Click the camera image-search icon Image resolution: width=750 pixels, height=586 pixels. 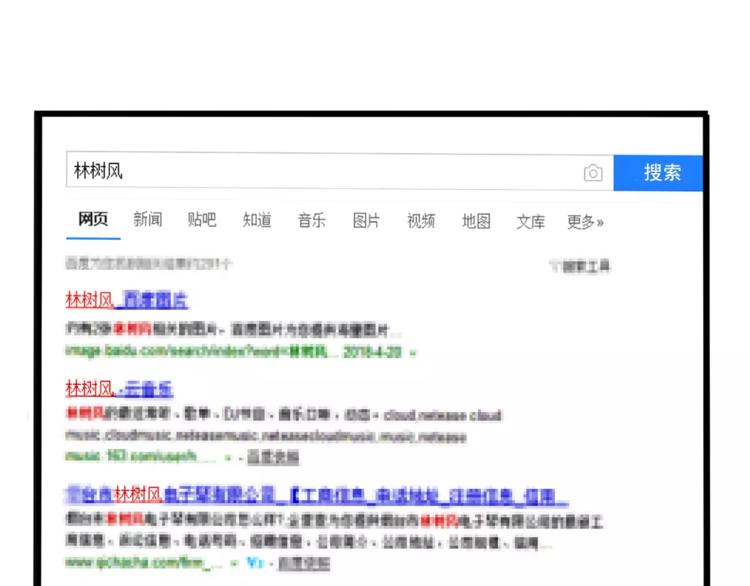point(593,173)
